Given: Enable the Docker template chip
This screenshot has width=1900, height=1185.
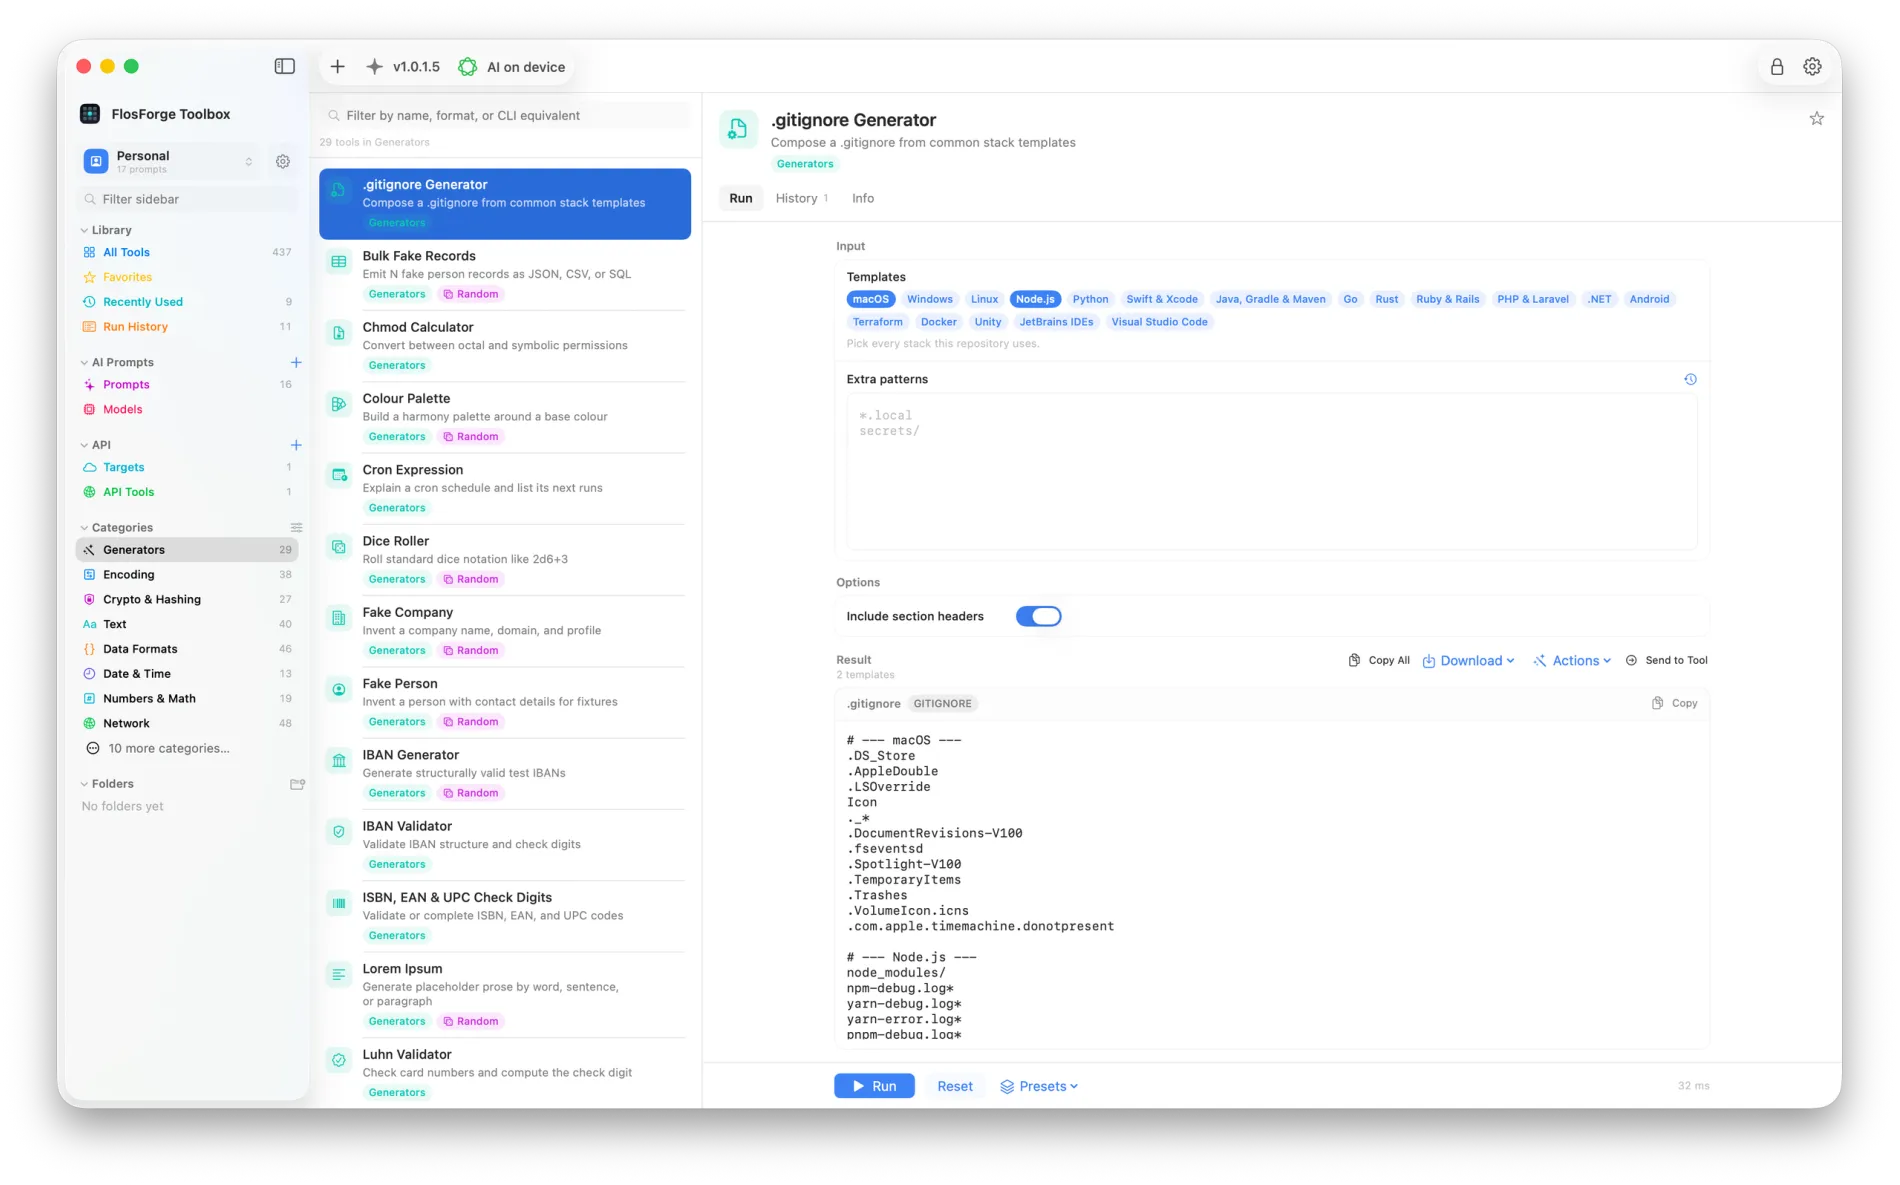Looking at the screenshot, I should click(938, 322).
